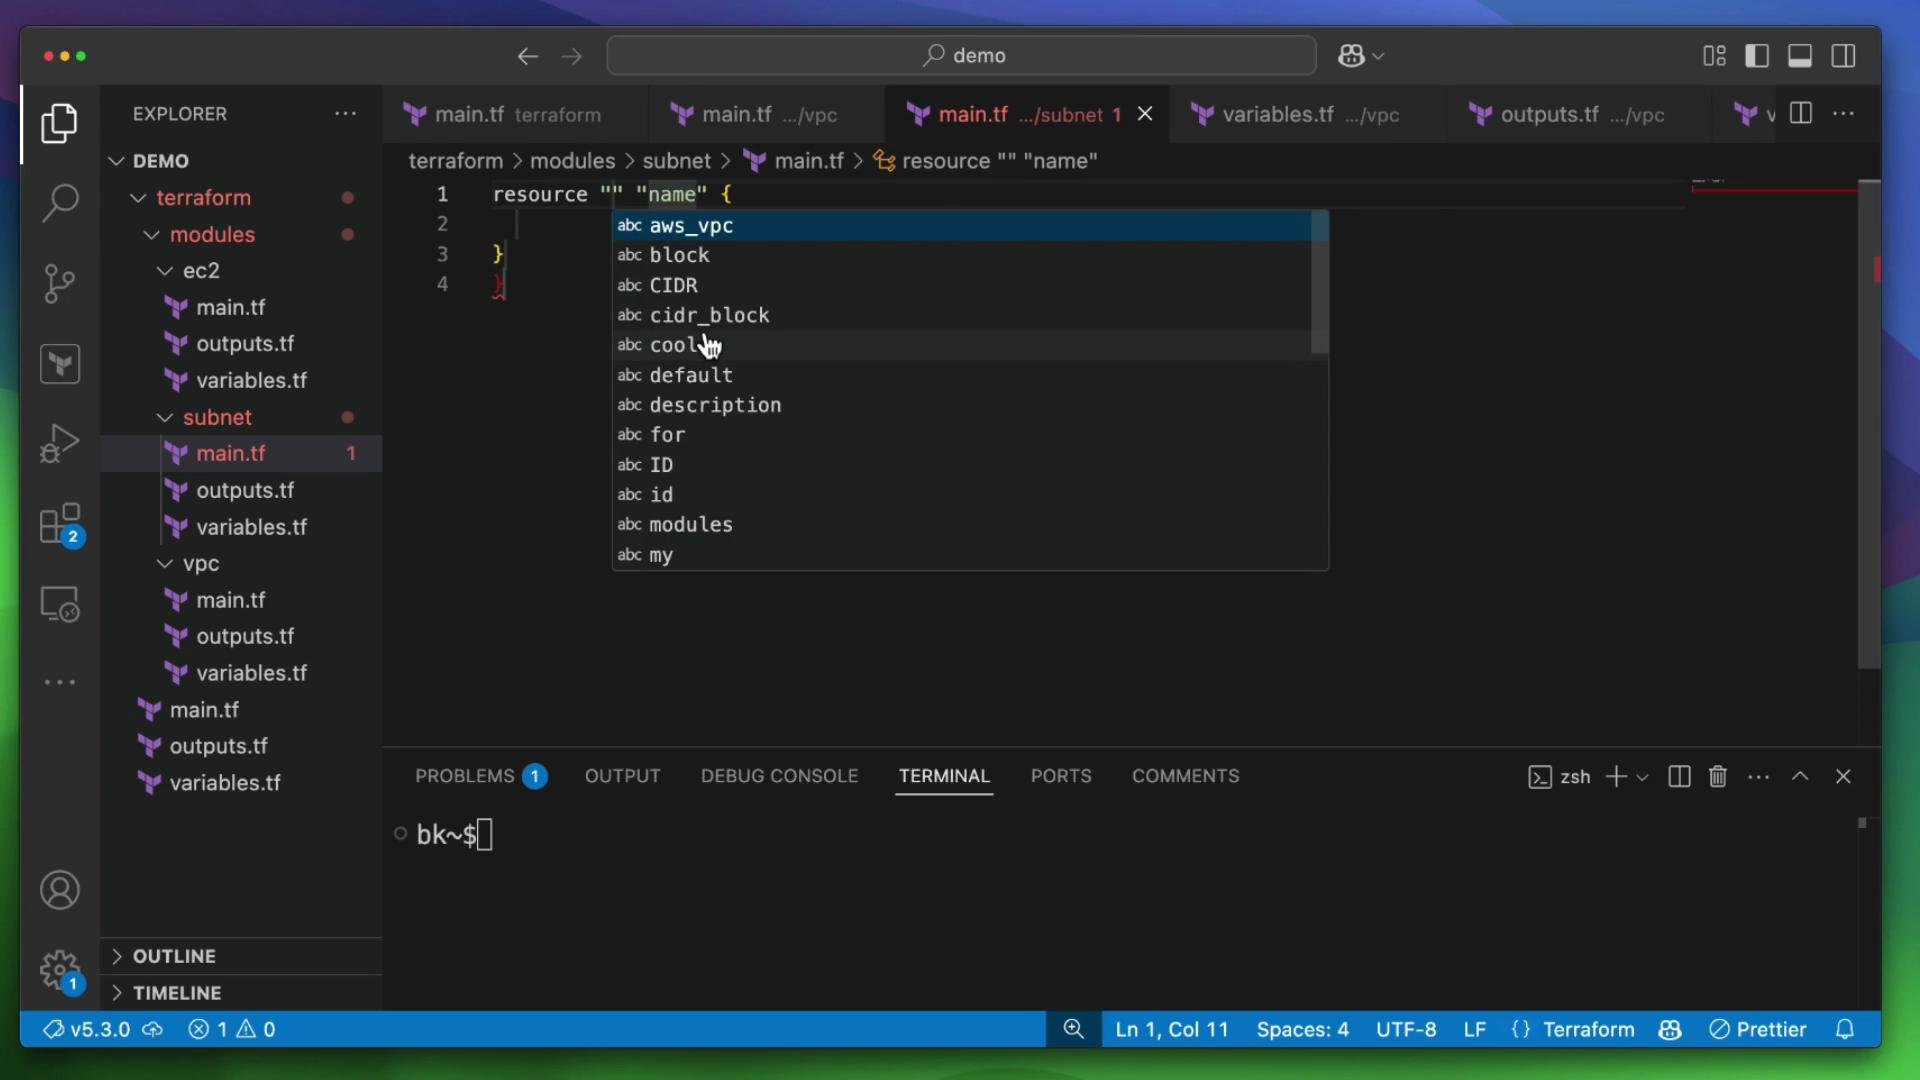Click Ln 1, Col 11 in status bar
The height and width of the screenshot is (1080, 1920).
(1171, 1029)
